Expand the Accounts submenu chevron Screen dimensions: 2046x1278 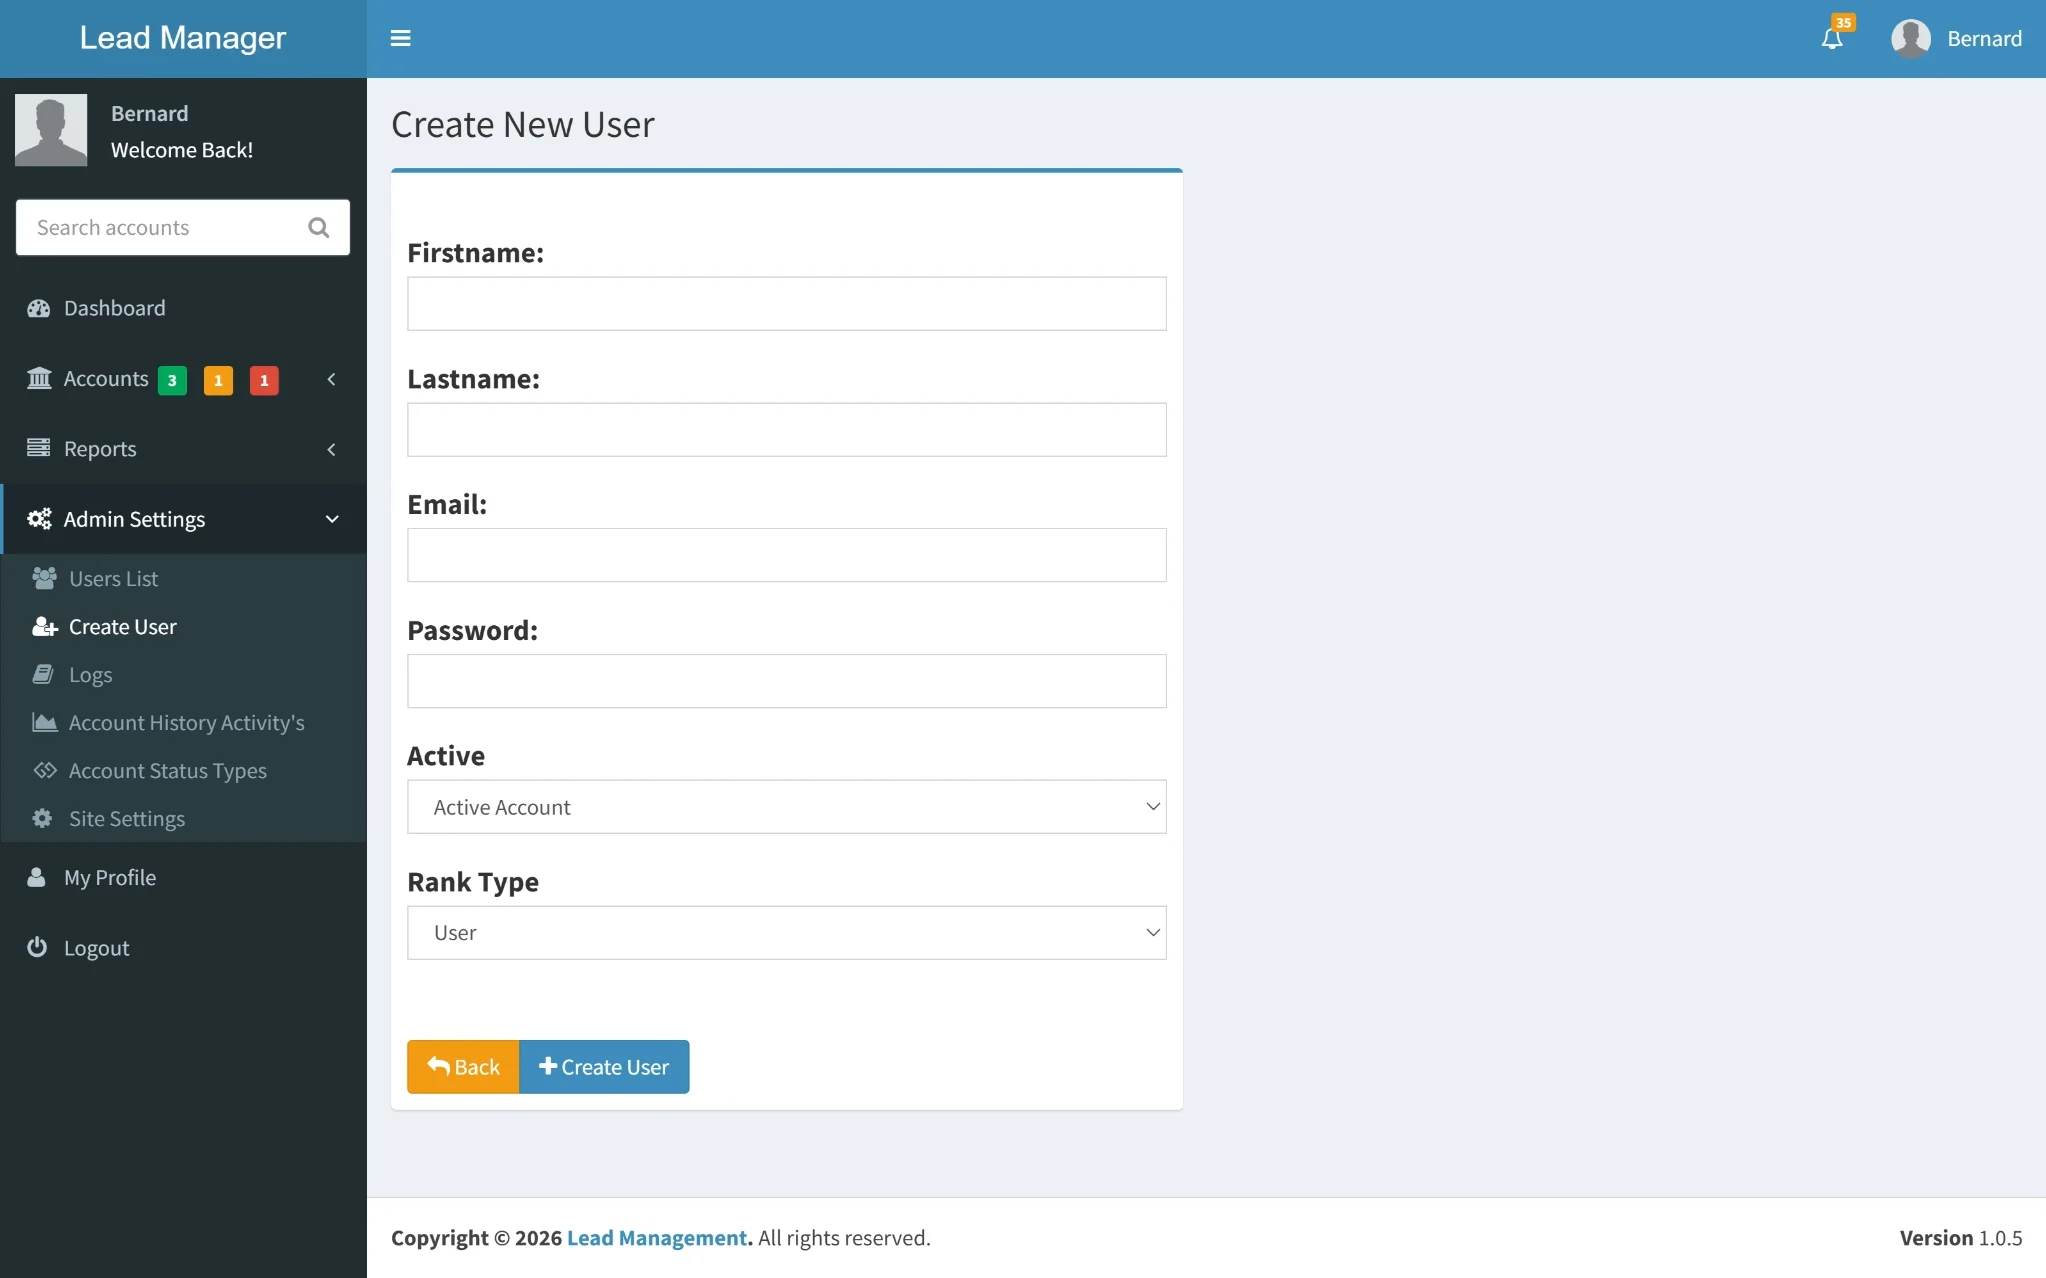(331, 379)
